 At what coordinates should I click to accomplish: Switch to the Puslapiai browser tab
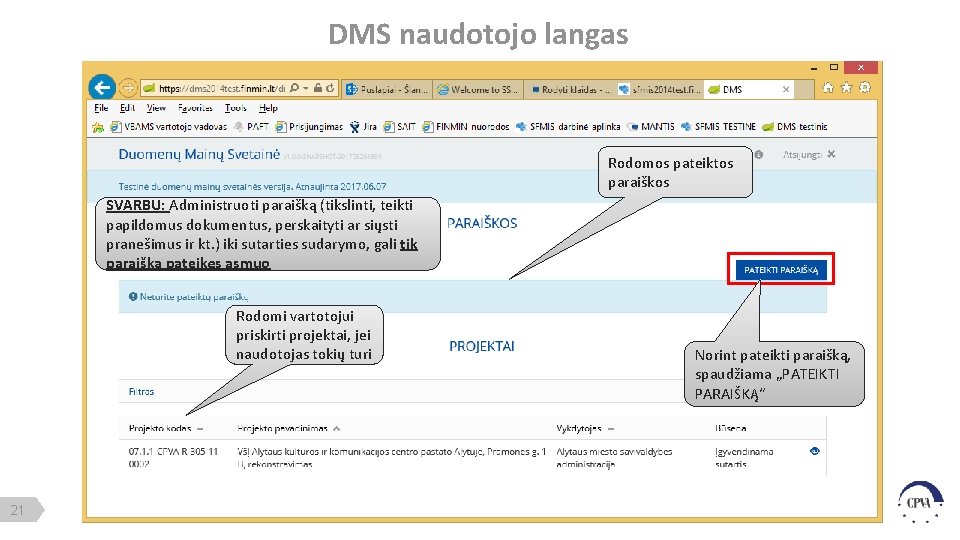click(388, 89)
